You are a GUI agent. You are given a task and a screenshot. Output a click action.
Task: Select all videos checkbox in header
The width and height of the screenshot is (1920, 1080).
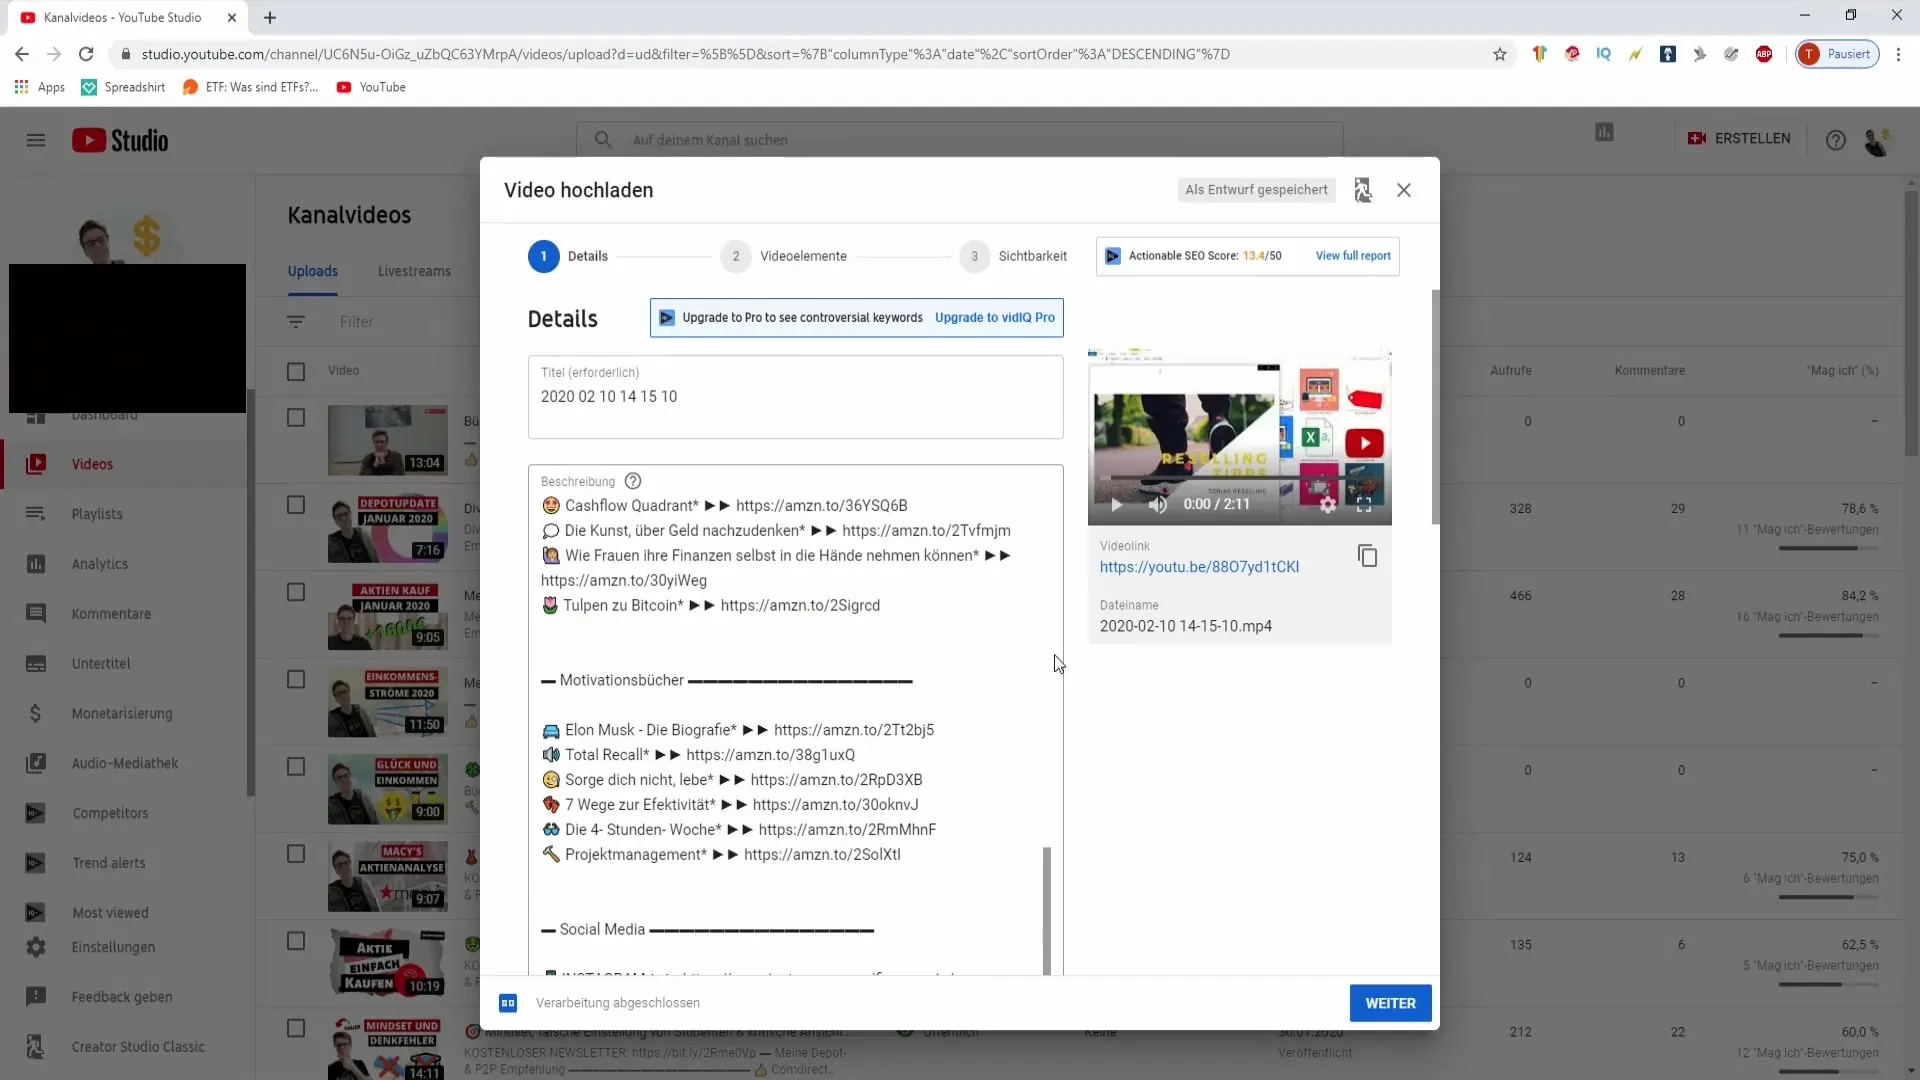tap(296, 372)
